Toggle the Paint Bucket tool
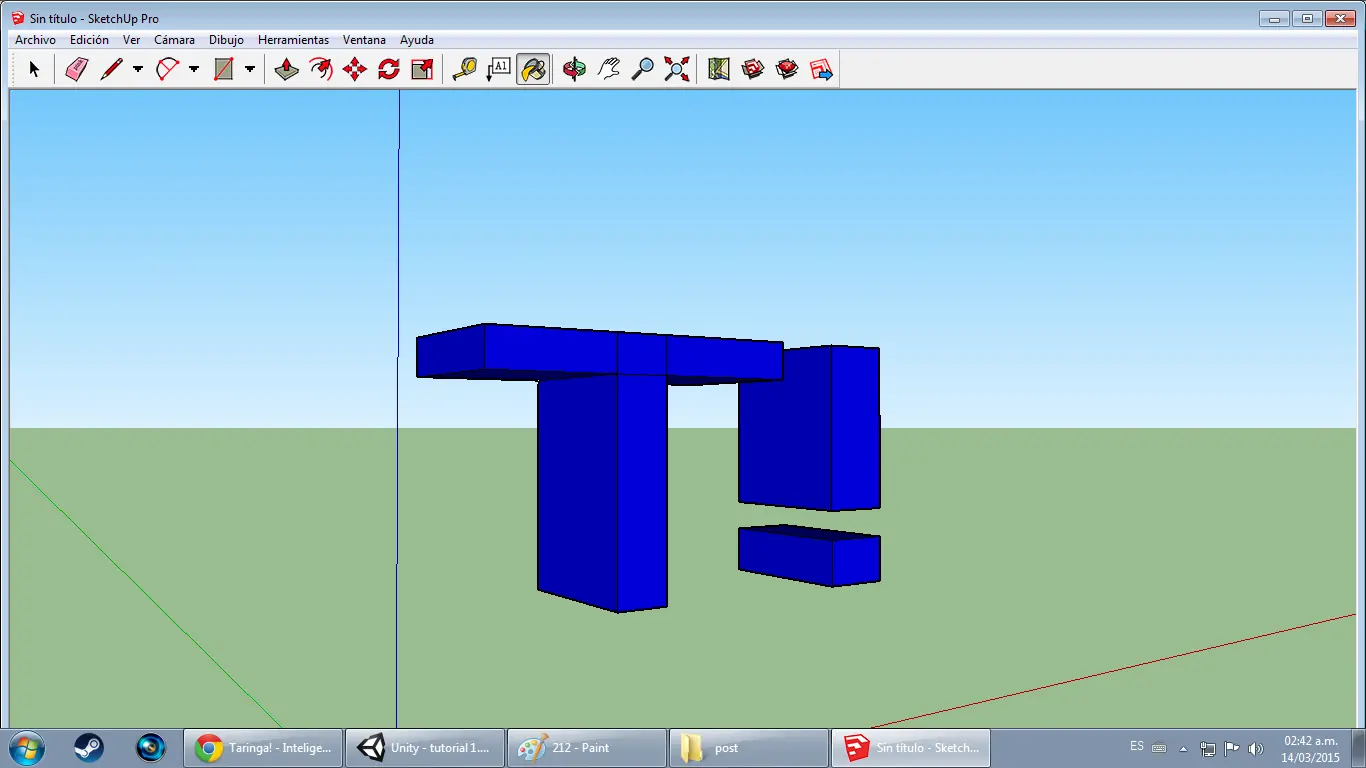The height and width of the screenshot is (768, 1366). click(533, 69)
